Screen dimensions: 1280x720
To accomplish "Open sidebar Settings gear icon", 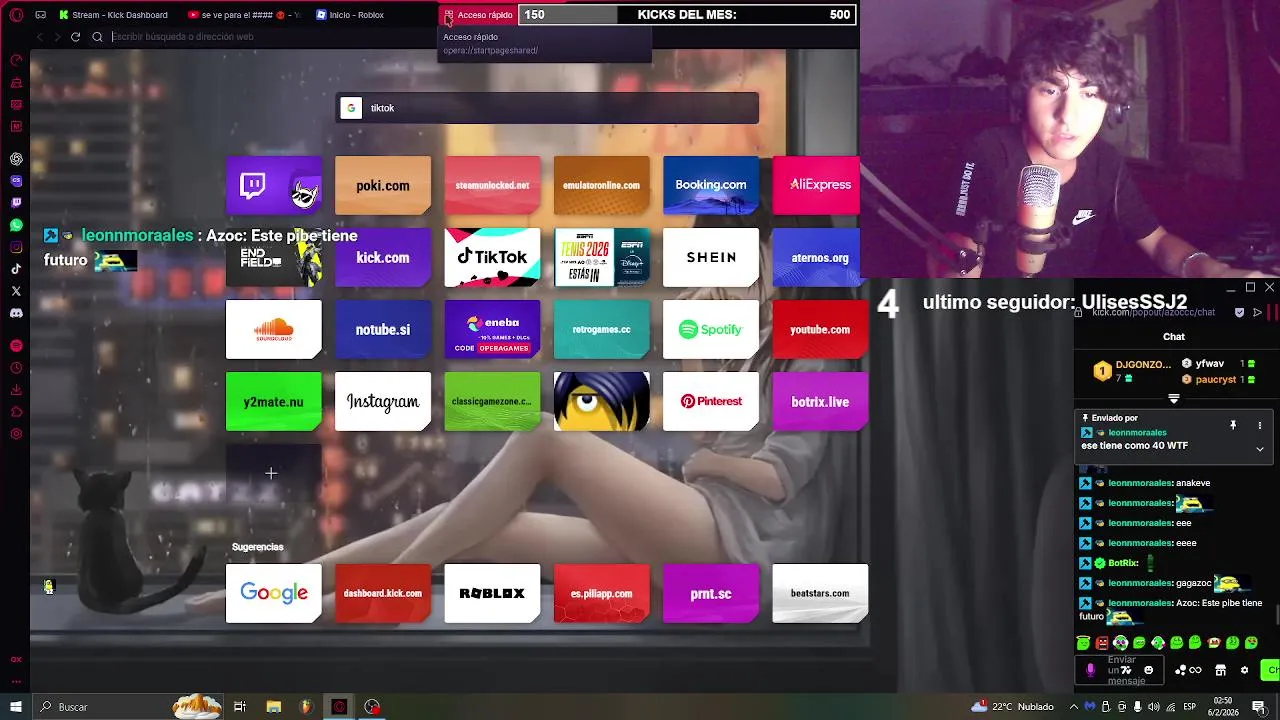I will pos(16,434).
